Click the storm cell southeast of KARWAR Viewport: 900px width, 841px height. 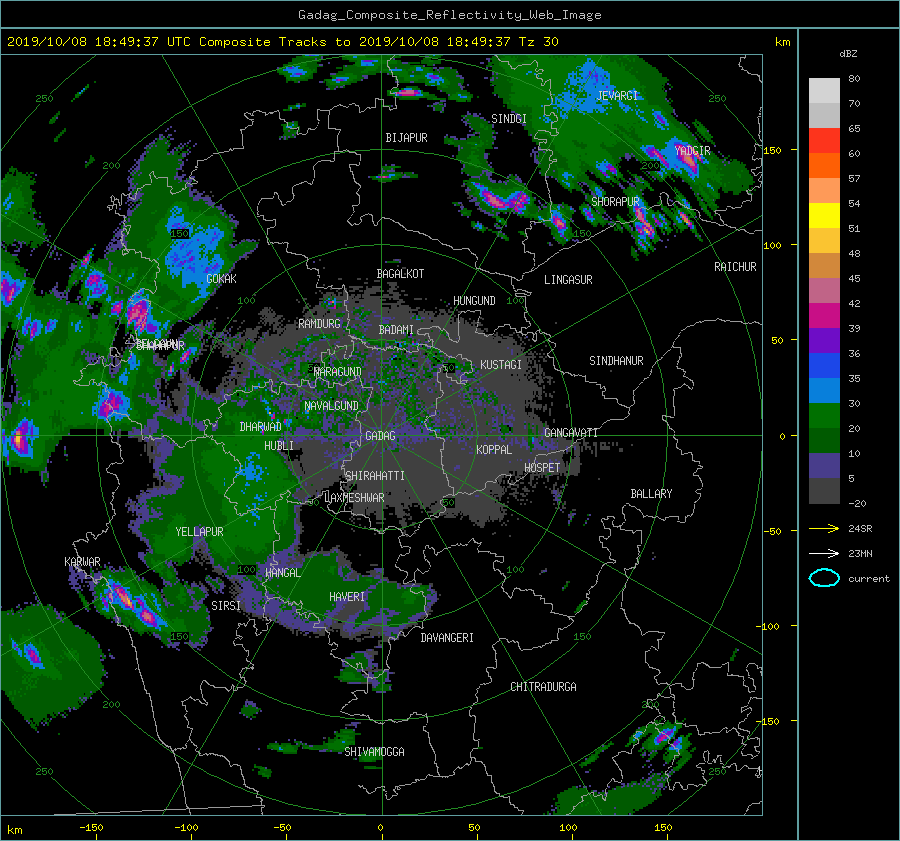[135, 606]
